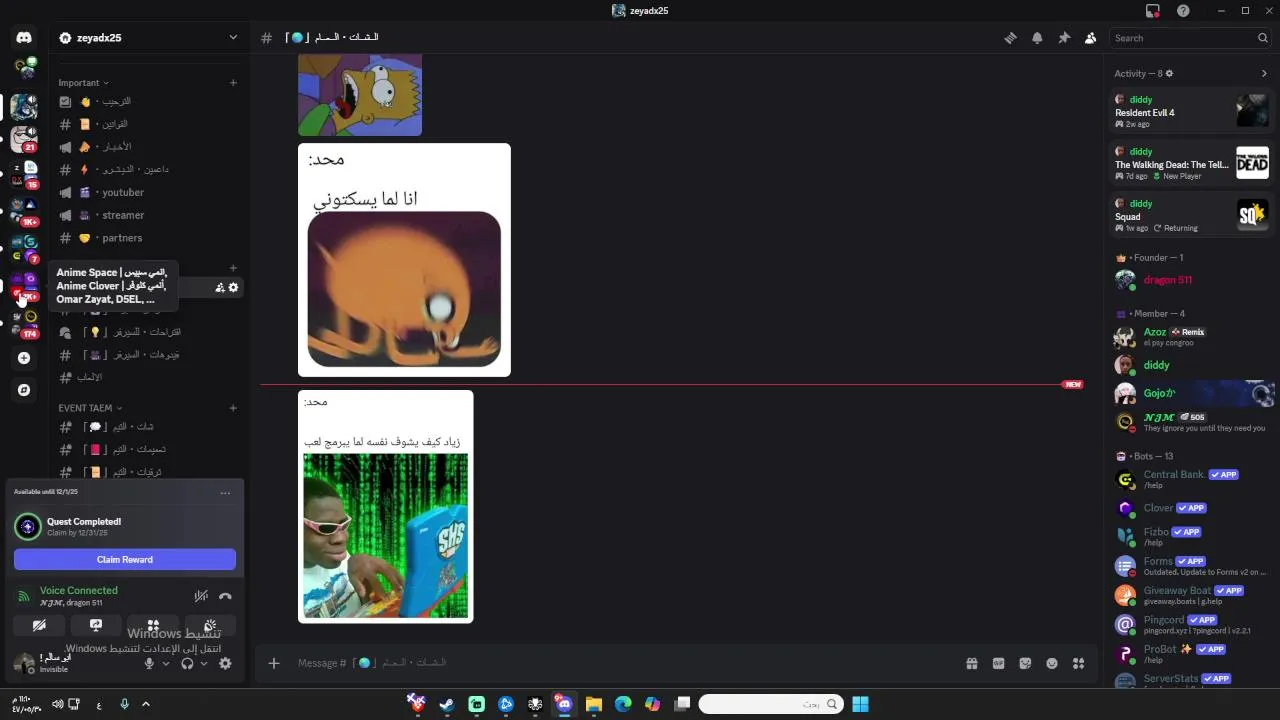Click the Search field in Discord header

1191,38
